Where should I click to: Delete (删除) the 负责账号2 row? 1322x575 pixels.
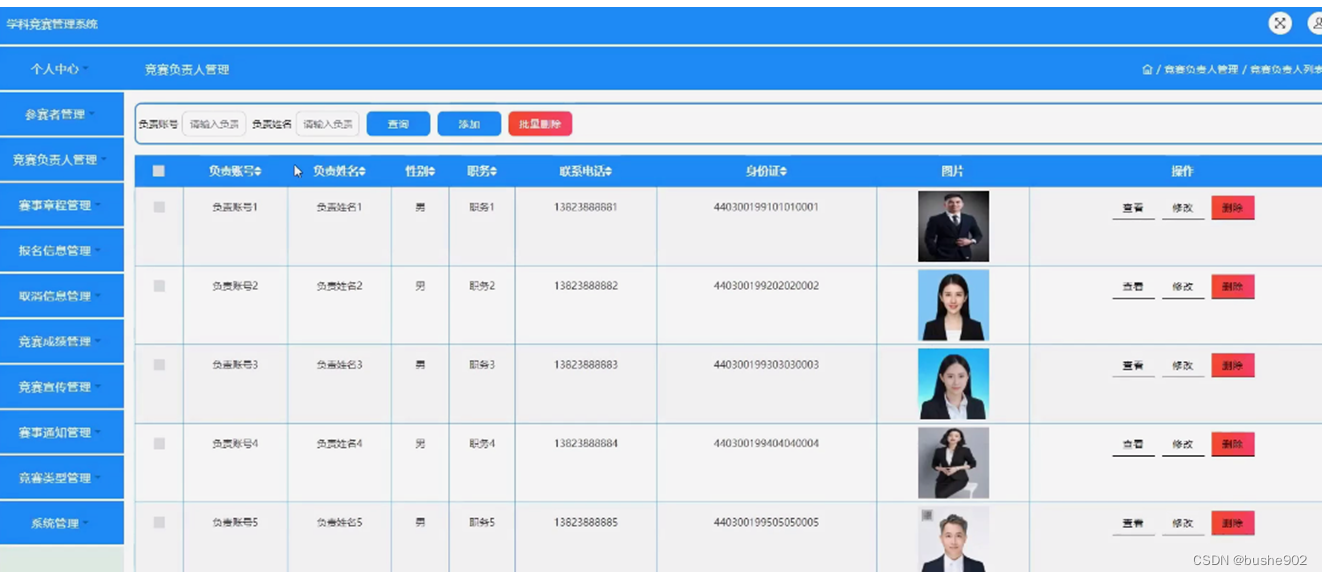[x=1233, y=287]
